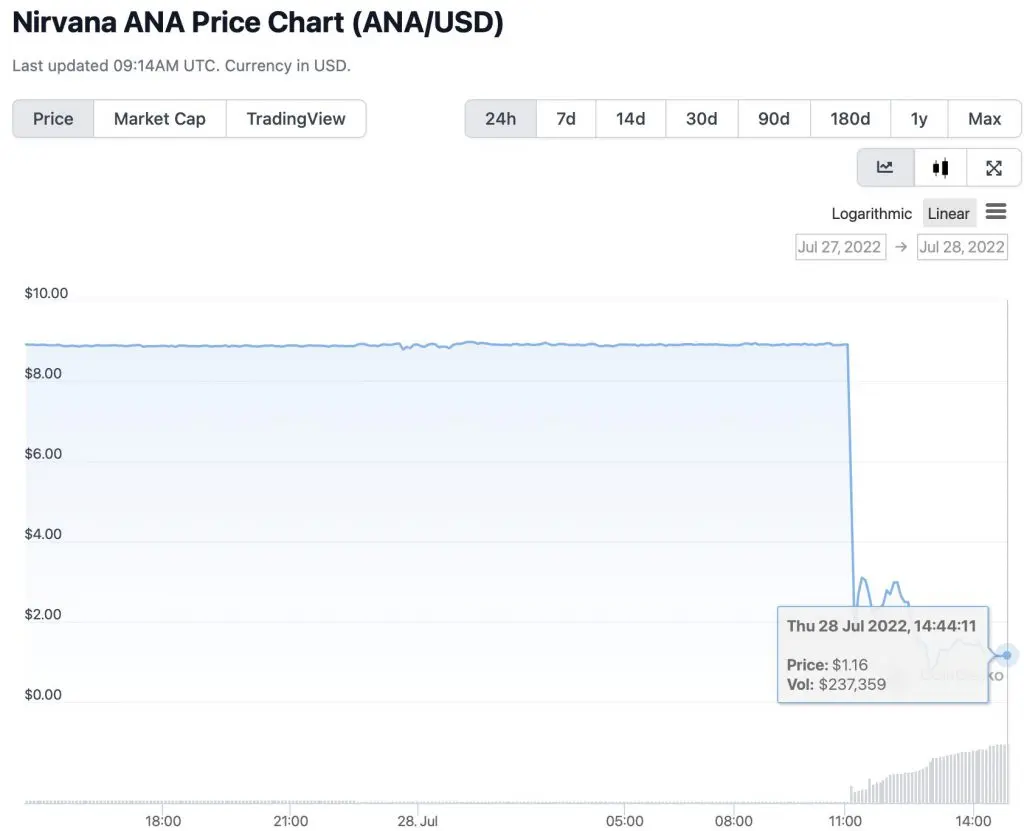Open the chart hamburger menu
This screenshot has width=1024, height=831.
point(996,212)
